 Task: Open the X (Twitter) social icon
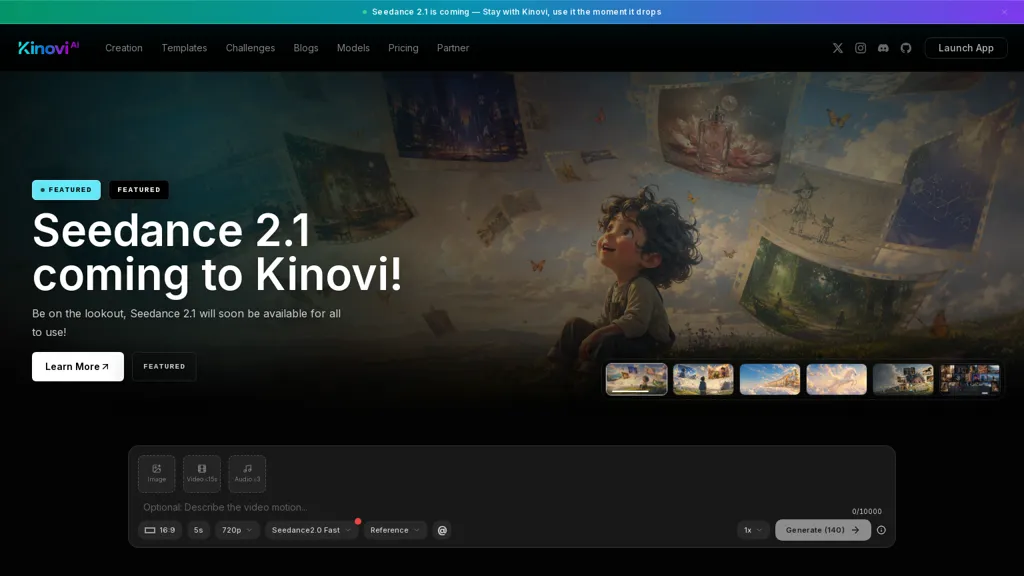[837, 48]
